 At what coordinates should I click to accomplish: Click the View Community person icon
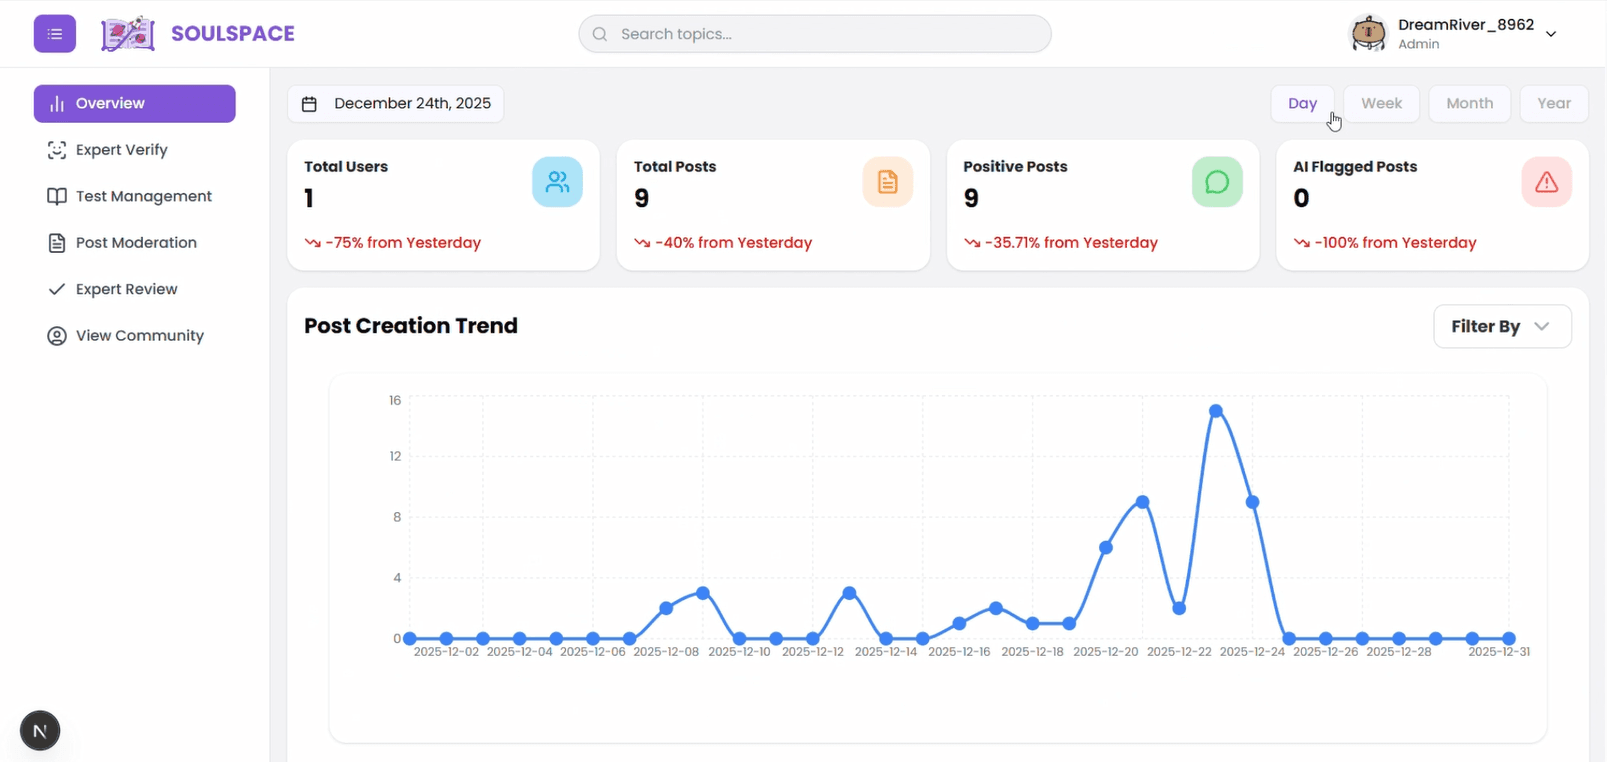tap(57, 336)
